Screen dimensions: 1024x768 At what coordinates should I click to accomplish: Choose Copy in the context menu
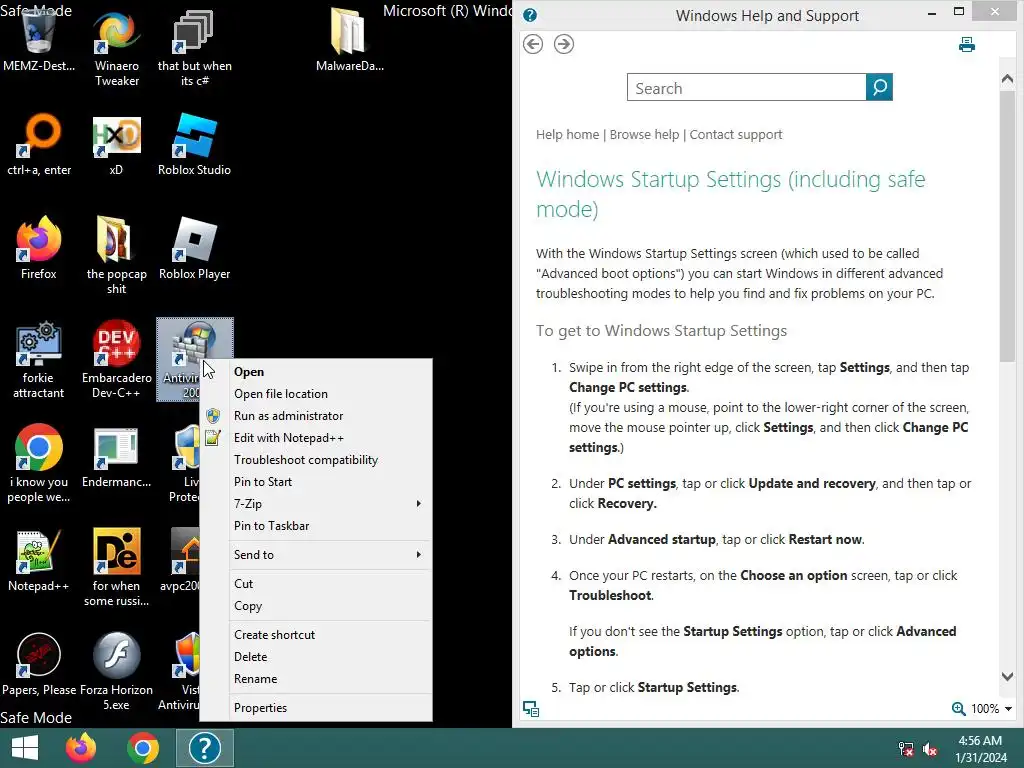[x=316, y=606]
